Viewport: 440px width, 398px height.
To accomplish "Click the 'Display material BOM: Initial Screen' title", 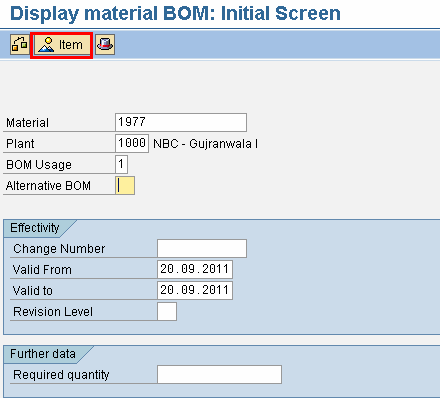I will pos(175,14).
